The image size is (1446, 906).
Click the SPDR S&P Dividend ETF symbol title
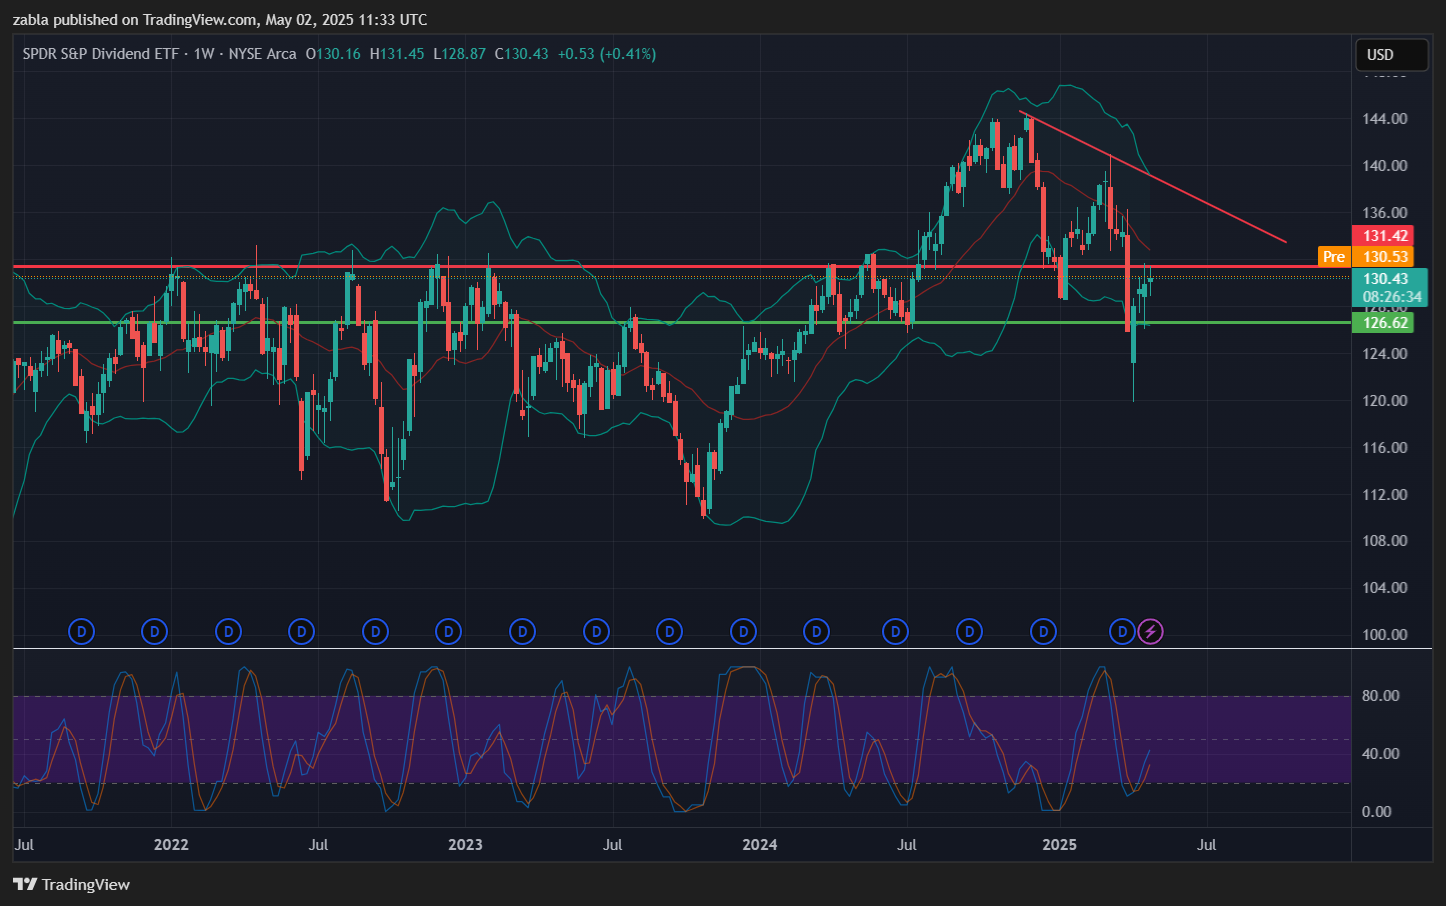100,54
